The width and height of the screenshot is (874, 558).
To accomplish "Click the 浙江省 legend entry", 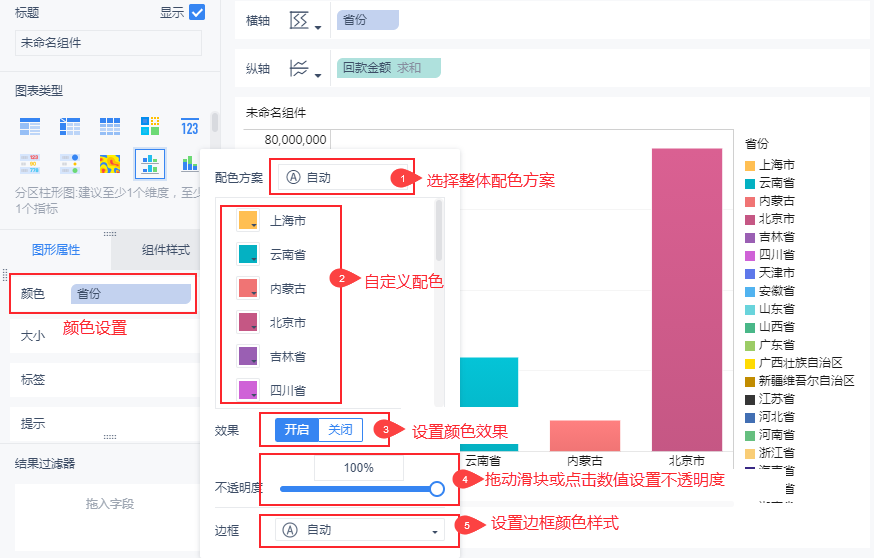I will click(x=770, y=453).
